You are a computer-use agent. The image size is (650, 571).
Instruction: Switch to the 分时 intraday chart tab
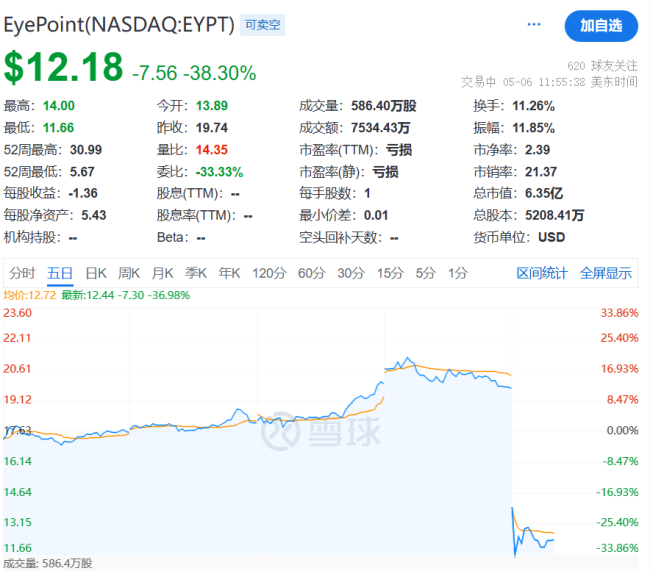22,273
